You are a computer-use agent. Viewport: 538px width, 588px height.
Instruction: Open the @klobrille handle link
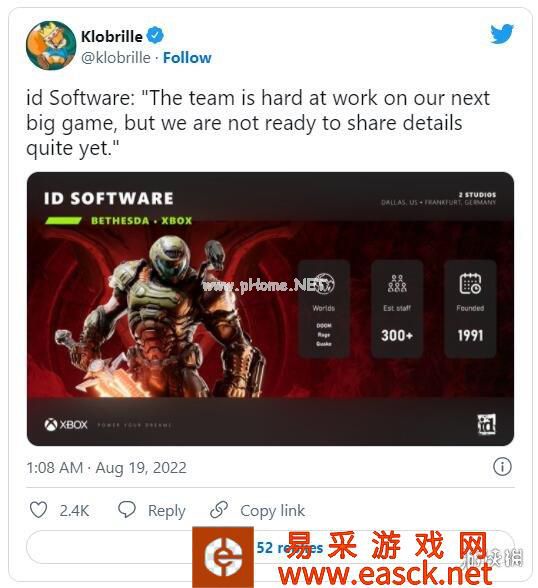pyautogui.click(x=116, y=58)
